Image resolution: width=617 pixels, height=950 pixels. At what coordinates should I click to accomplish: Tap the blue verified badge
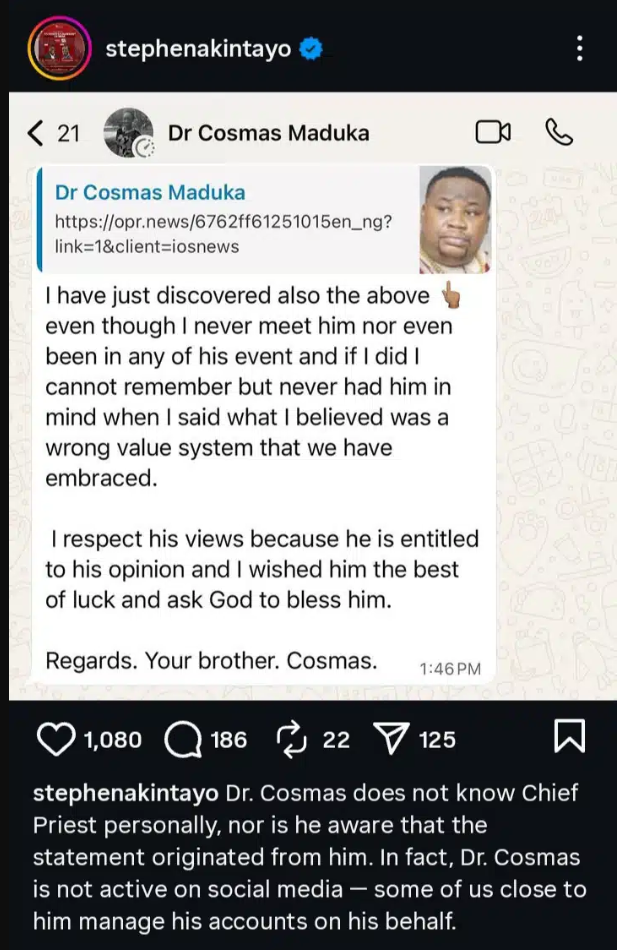pyautogui.click(x=311, y=48)
